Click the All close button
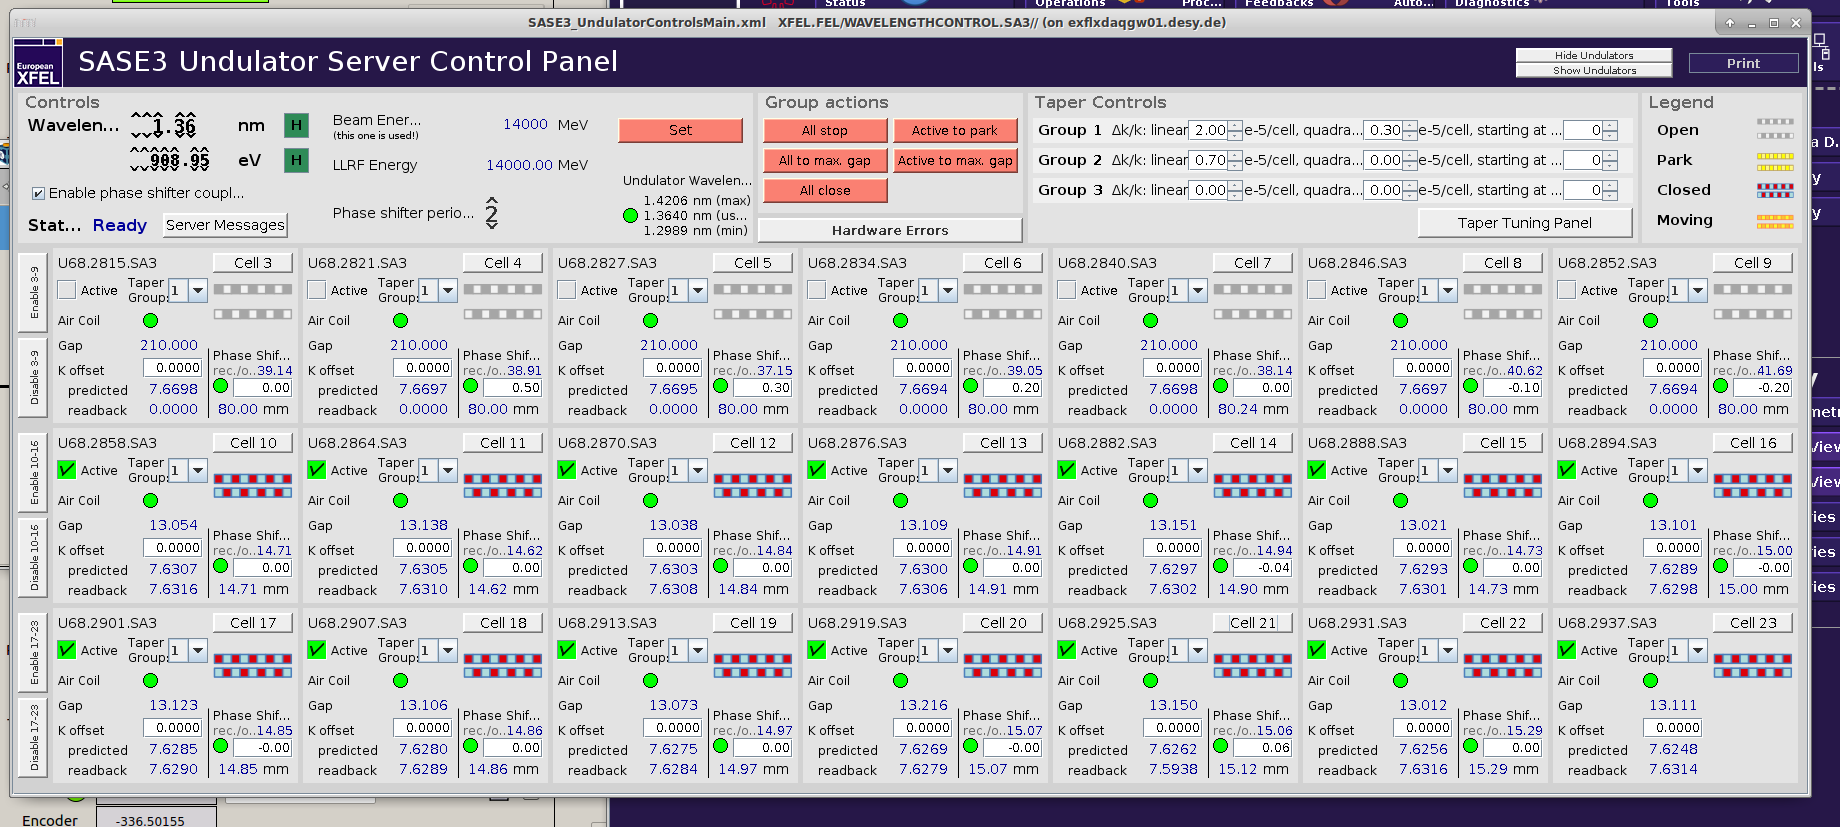The height and width of the screenshot is (827, 1840). (825, 191)
